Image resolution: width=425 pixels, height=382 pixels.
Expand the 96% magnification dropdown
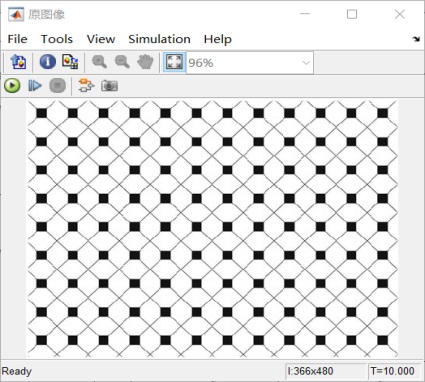pos(306,63)
